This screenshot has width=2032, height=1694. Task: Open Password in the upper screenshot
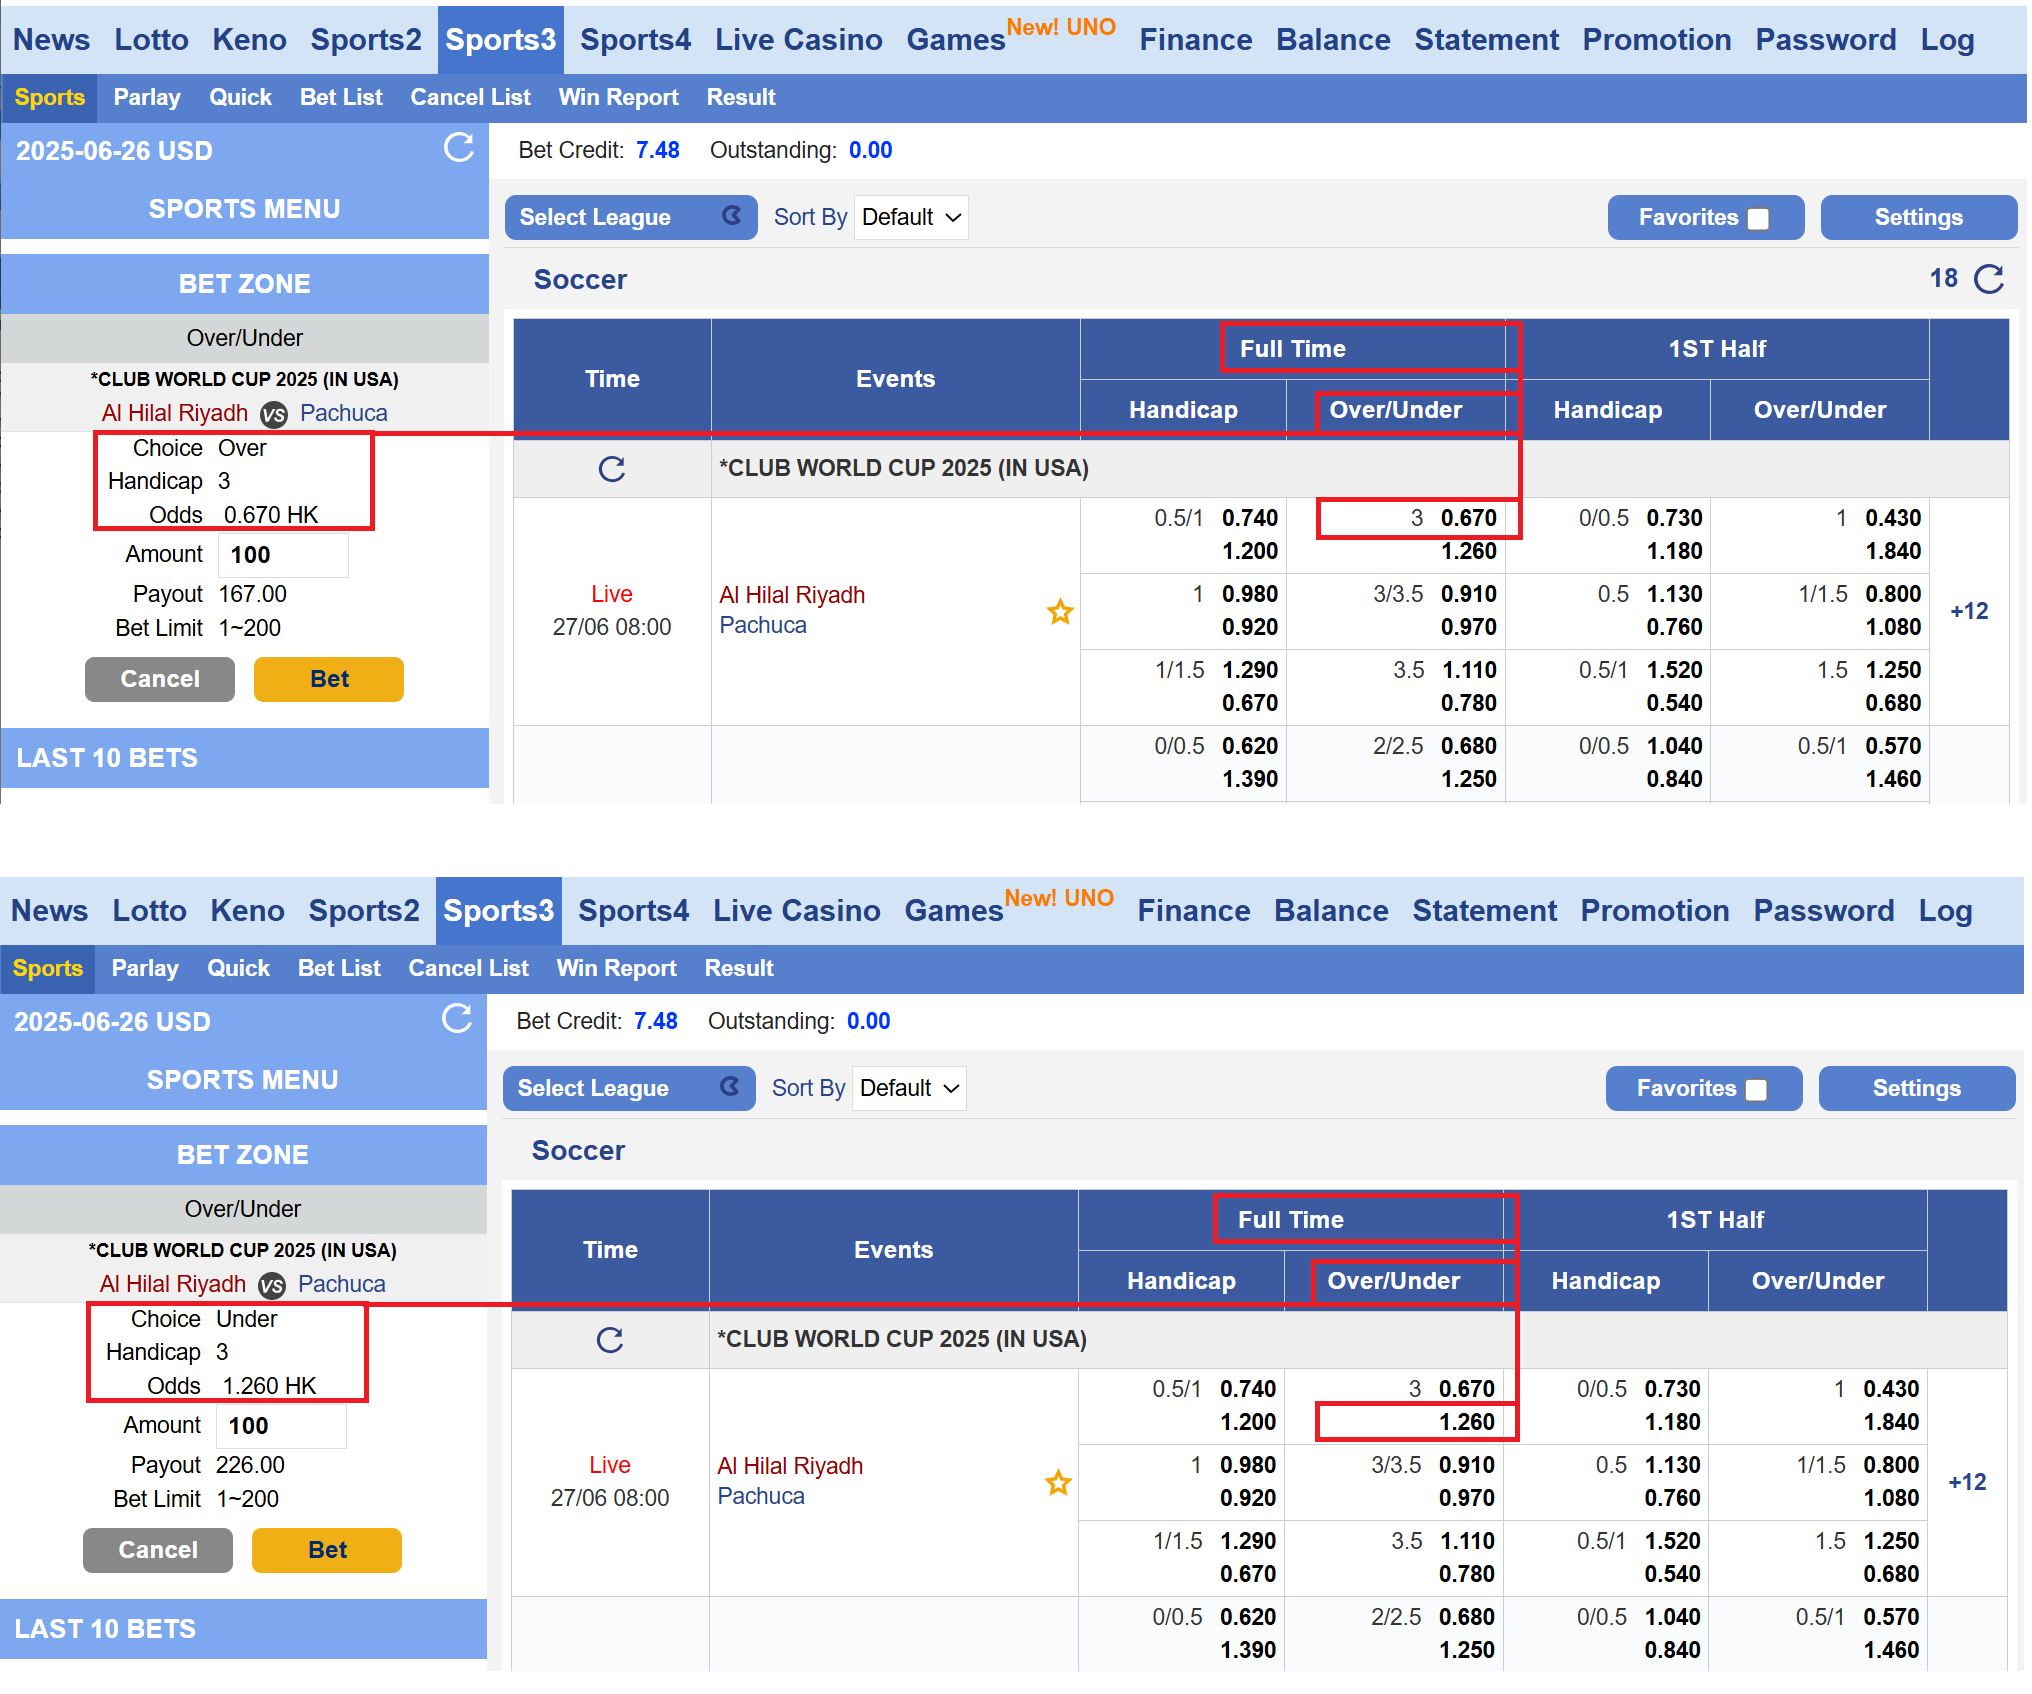tap(1825, 40)
